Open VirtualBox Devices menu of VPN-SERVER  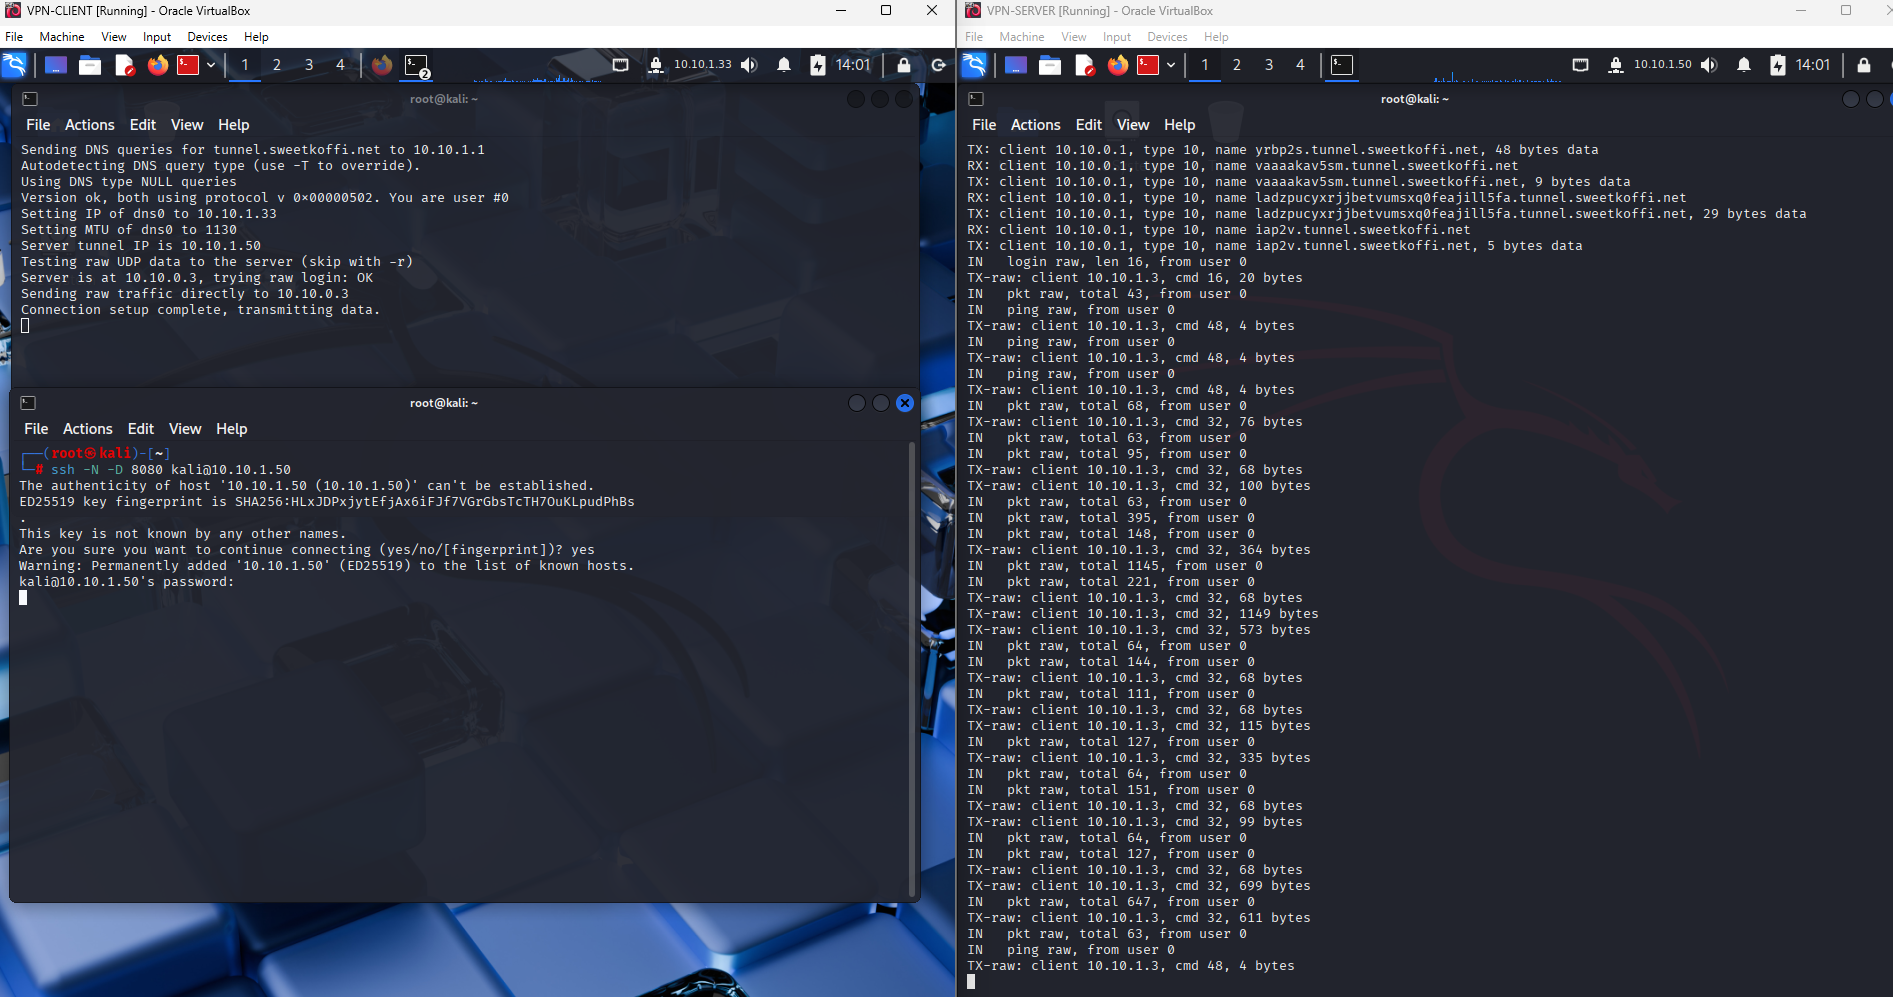[x=1167, y=37]
